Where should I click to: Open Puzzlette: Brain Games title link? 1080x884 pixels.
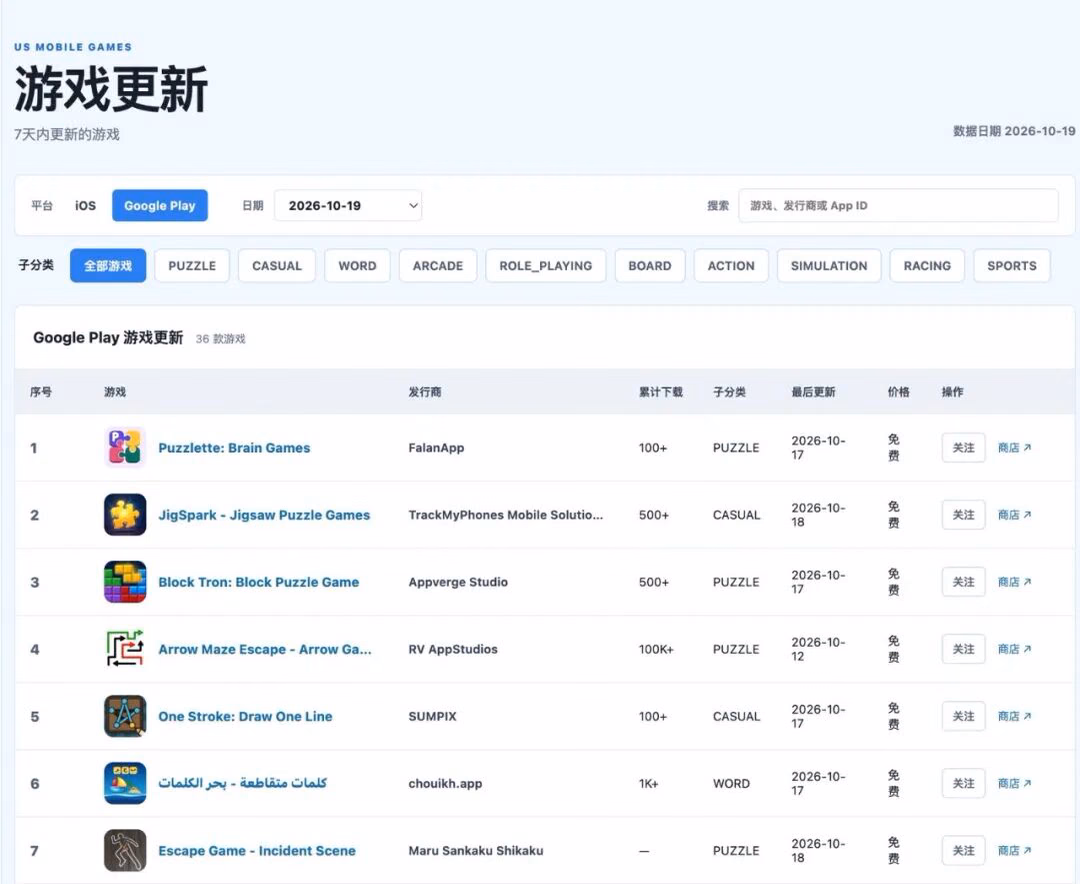234,448
